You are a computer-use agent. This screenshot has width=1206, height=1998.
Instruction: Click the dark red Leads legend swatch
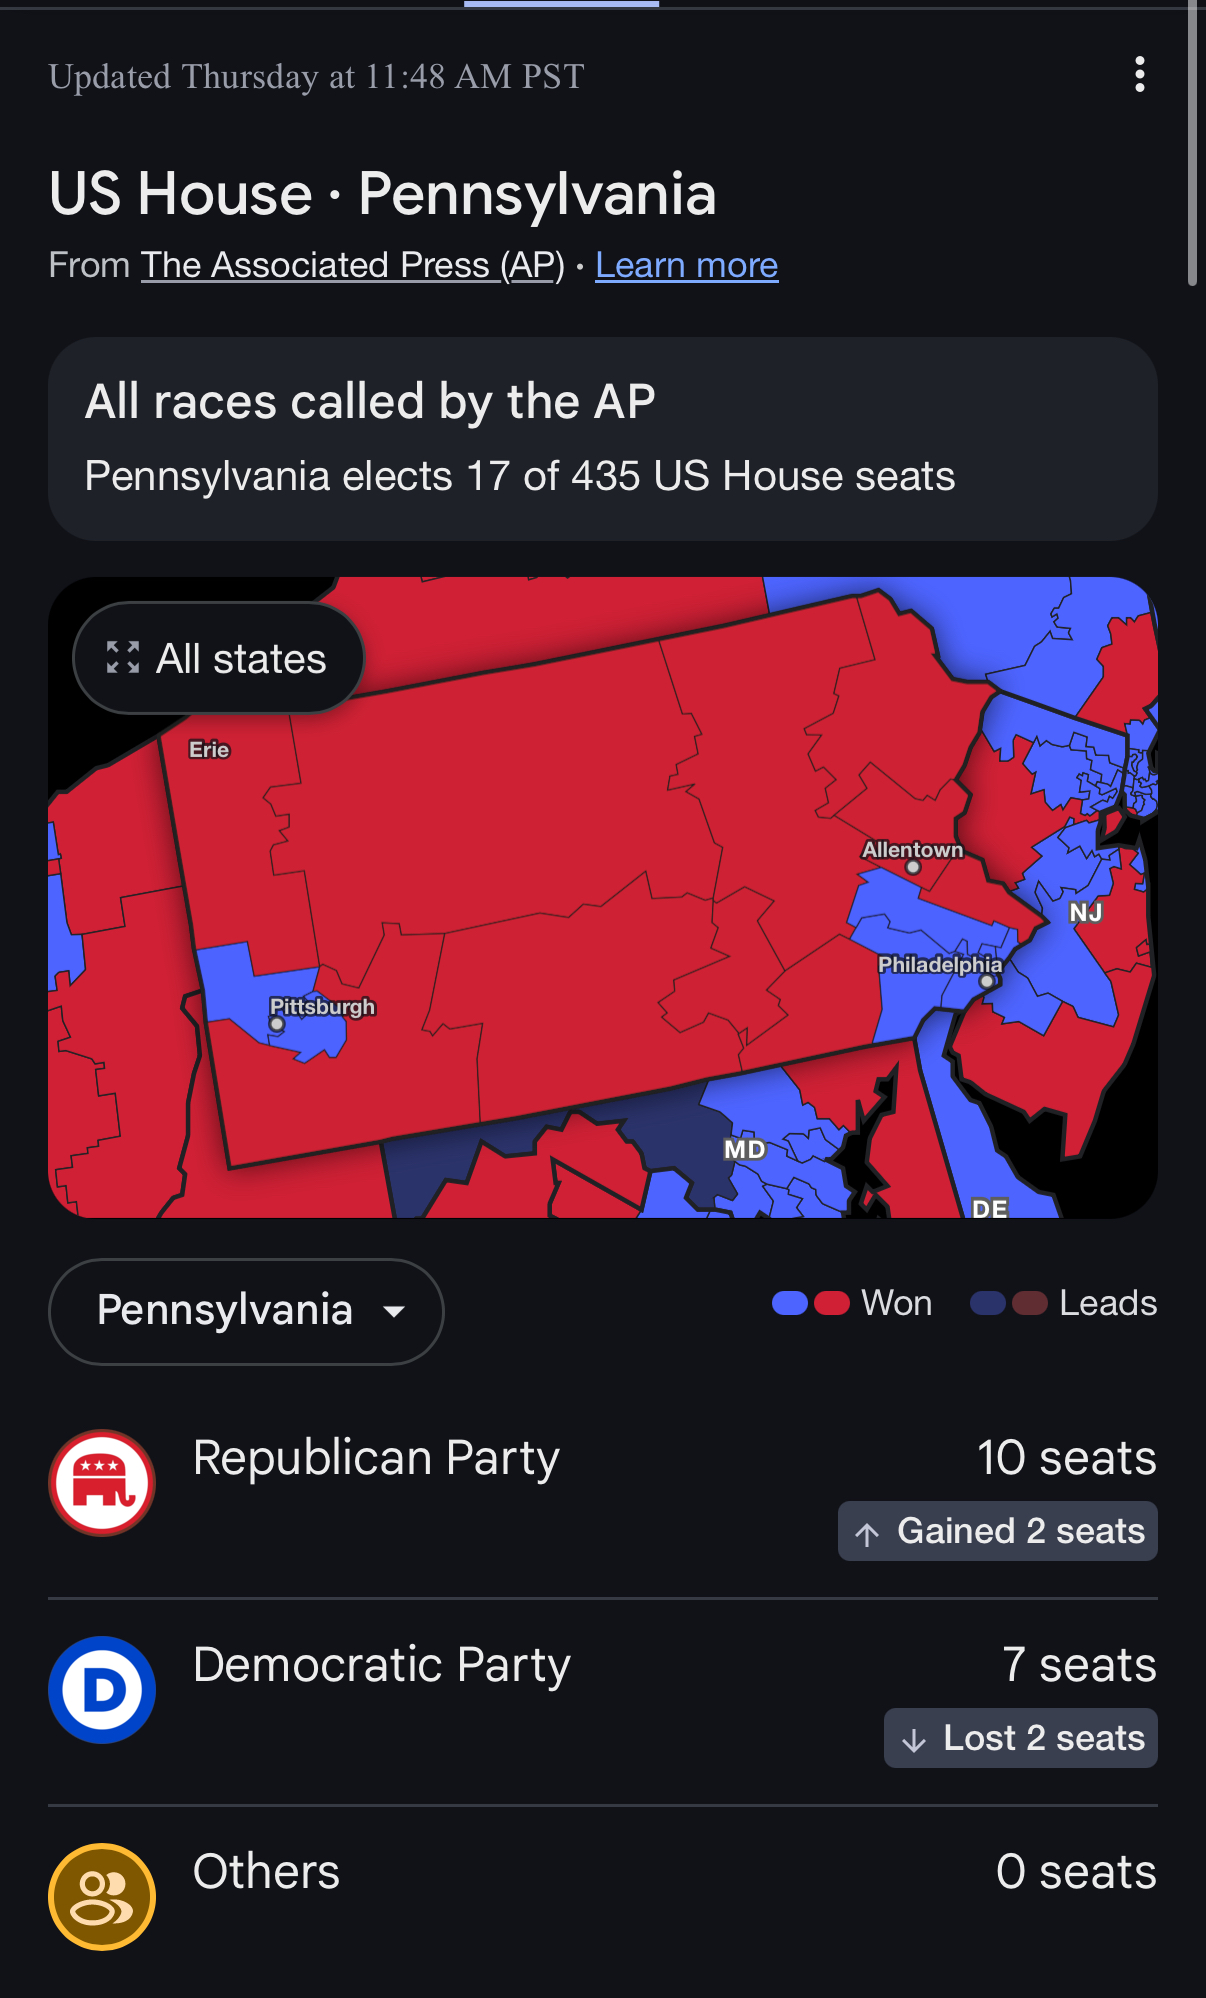click(x=1030, y=1303)
